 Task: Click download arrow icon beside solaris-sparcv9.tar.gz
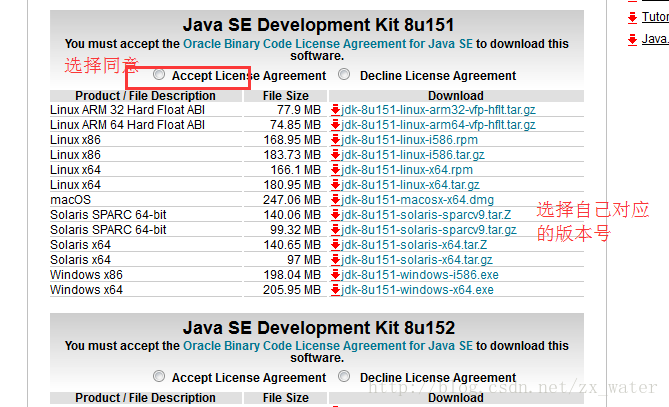point(335,230)
